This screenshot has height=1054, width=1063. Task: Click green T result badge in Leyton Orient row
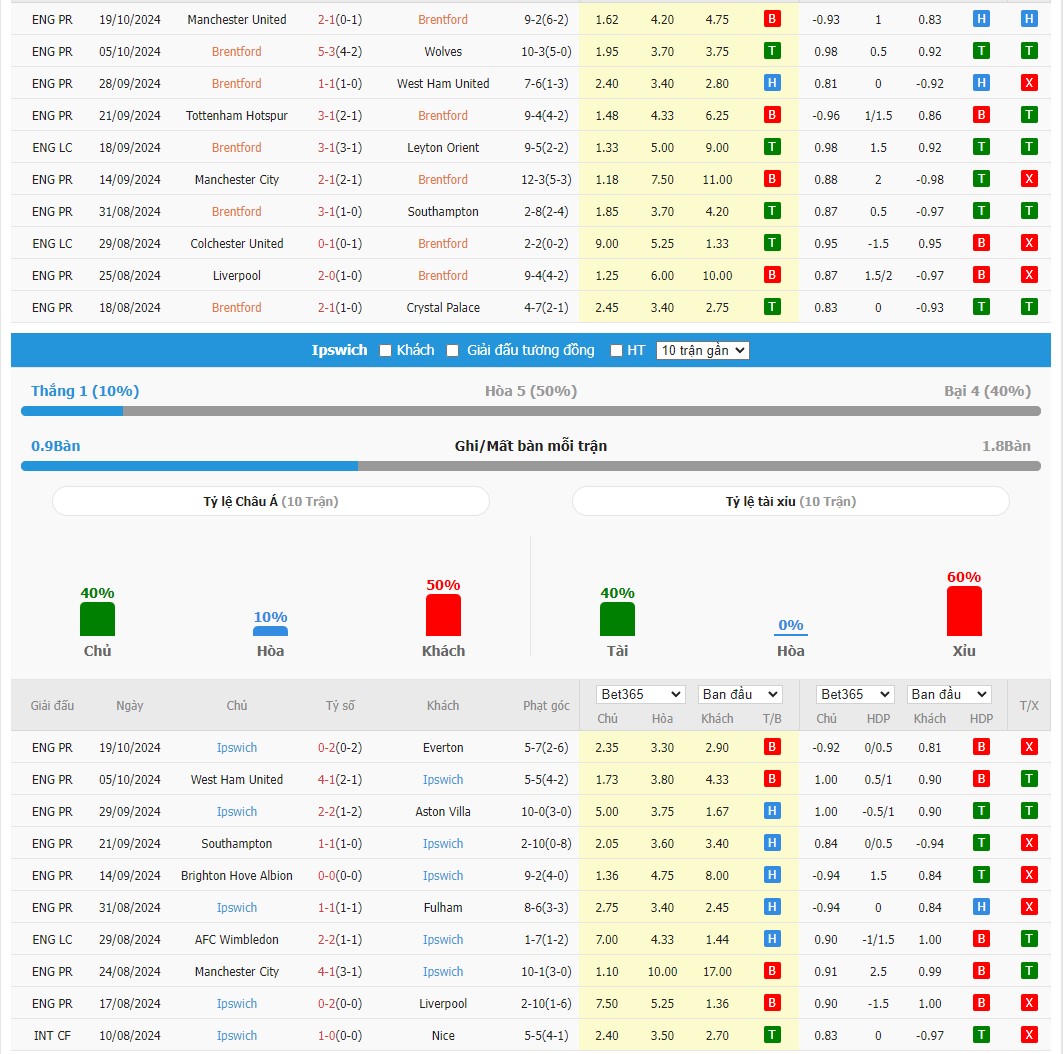[x=771, y=147]
